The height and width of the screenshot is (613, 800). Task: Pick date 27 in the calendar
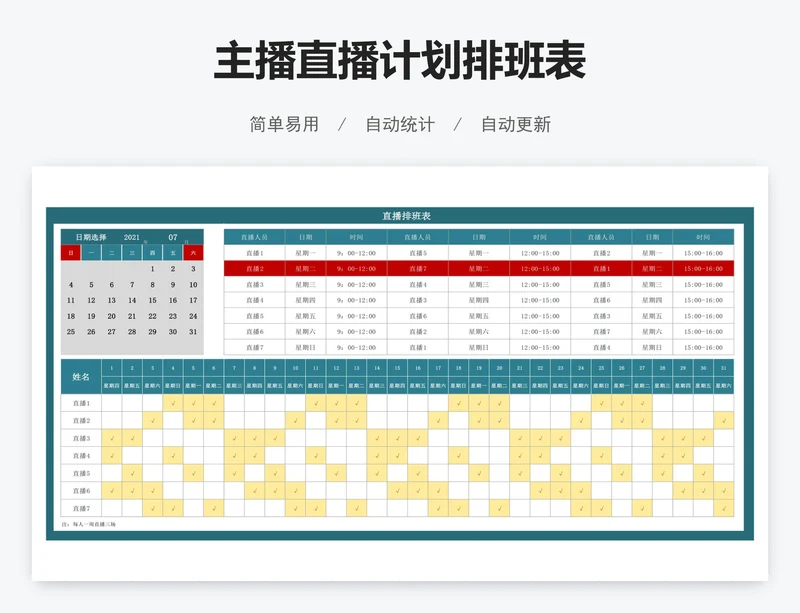tap(112, 332)
